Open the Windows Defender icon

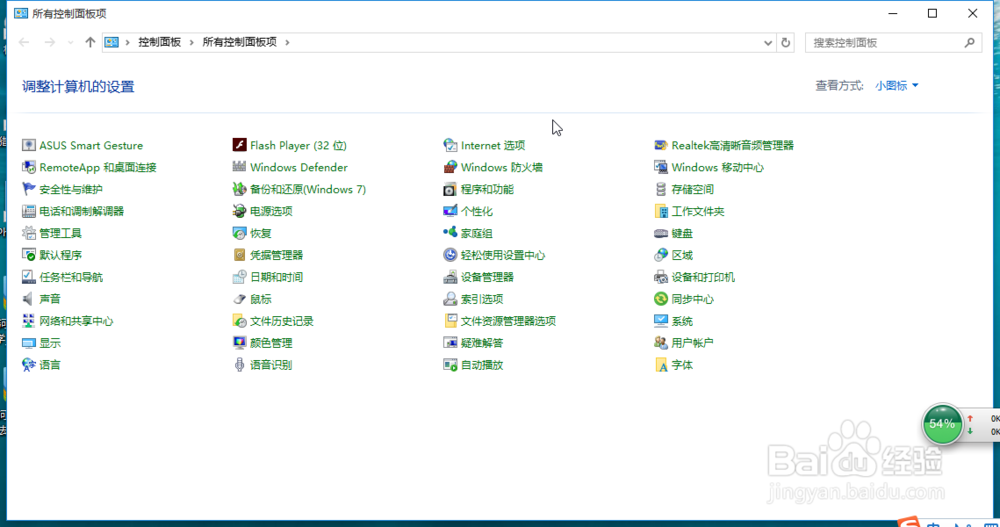click(x=239, y=167)
